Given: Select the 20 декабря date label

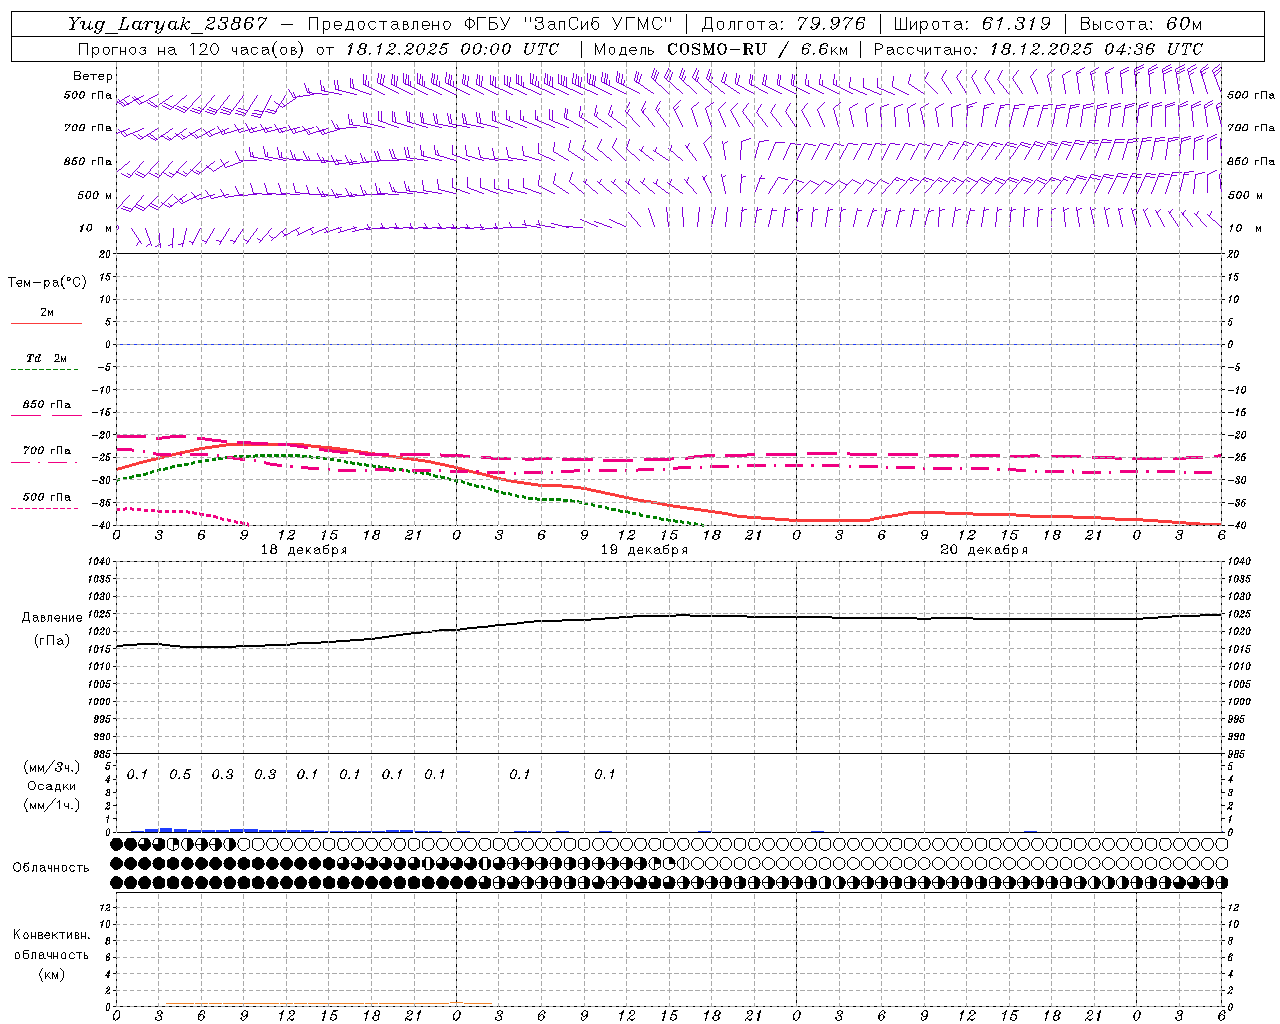Looking at the screenshot, I should pos(984,550).
